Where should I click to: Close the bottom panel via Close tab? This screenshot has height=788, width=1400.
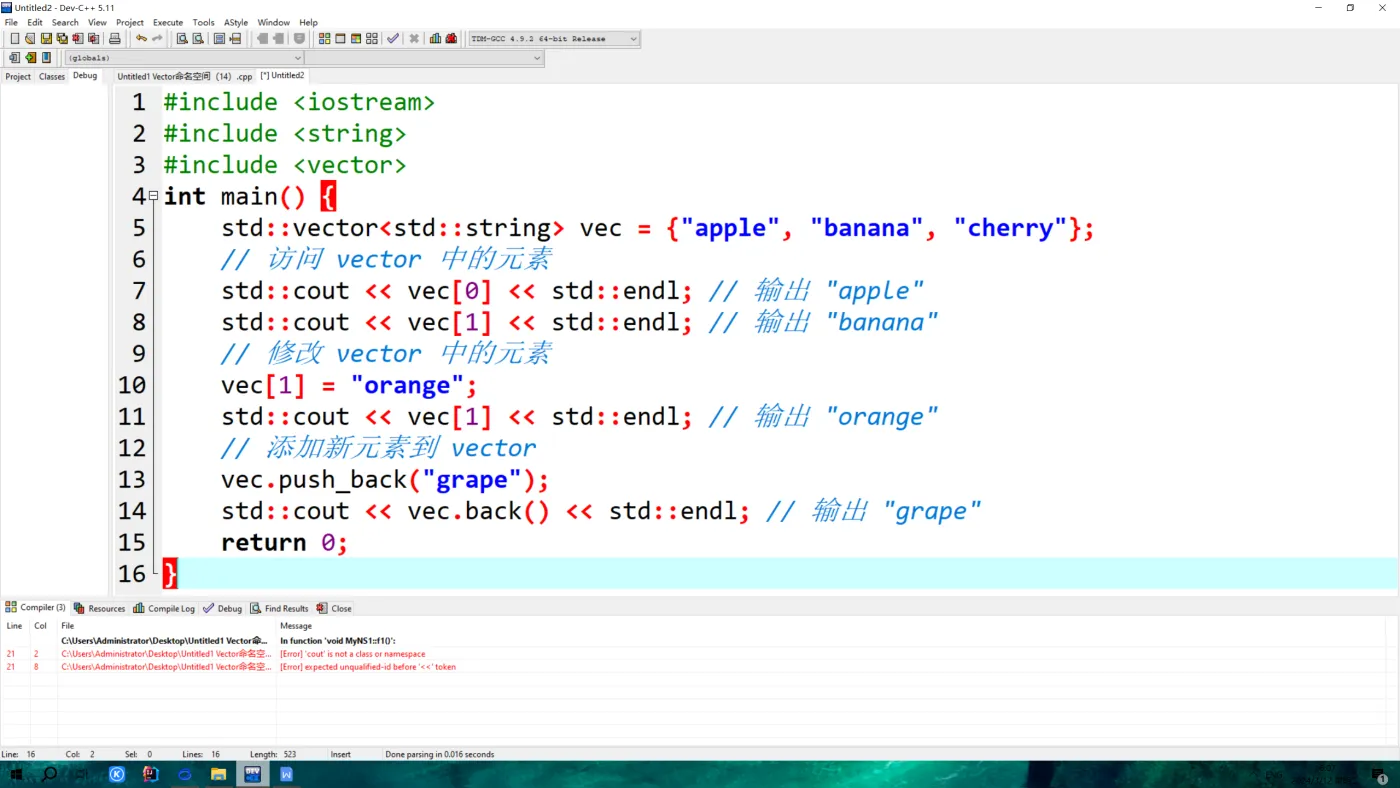pyautogui.click(x=334, y=608)
